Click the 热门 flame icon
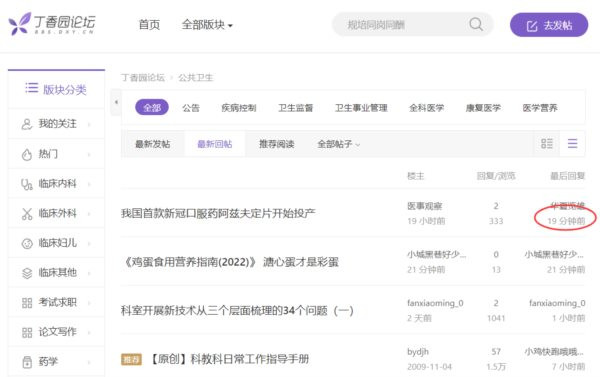This screenshot has width=600, height=377. [x=27, y=154]
